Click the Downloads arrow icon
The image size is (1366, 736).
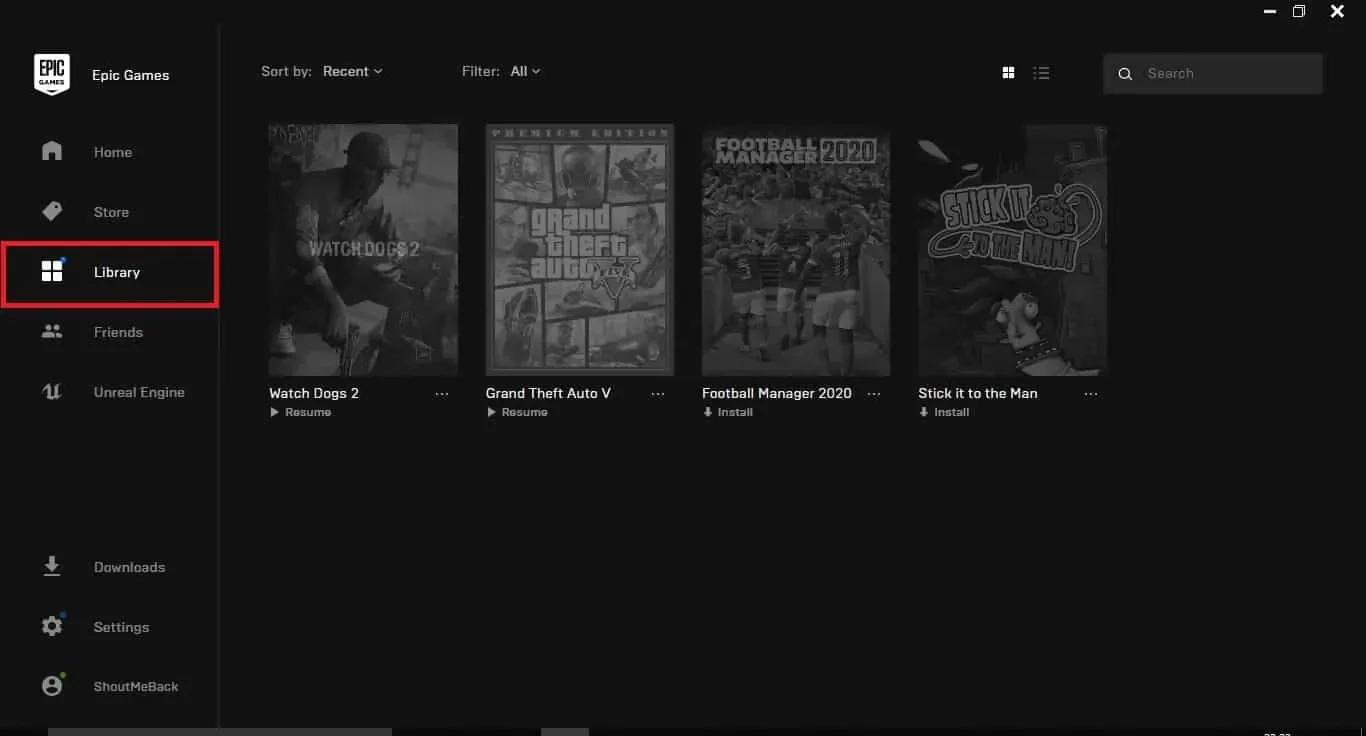[x=52, y=566]
